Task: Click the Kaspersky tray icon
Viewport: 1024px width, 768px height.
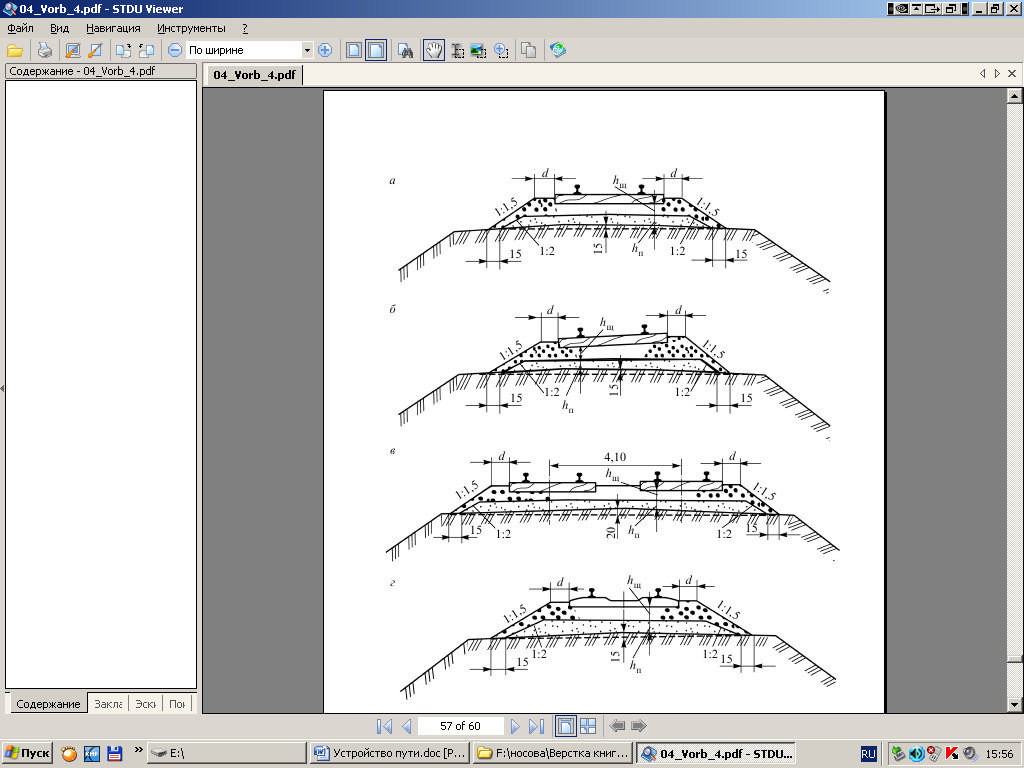Action: (x=952, y=754)
